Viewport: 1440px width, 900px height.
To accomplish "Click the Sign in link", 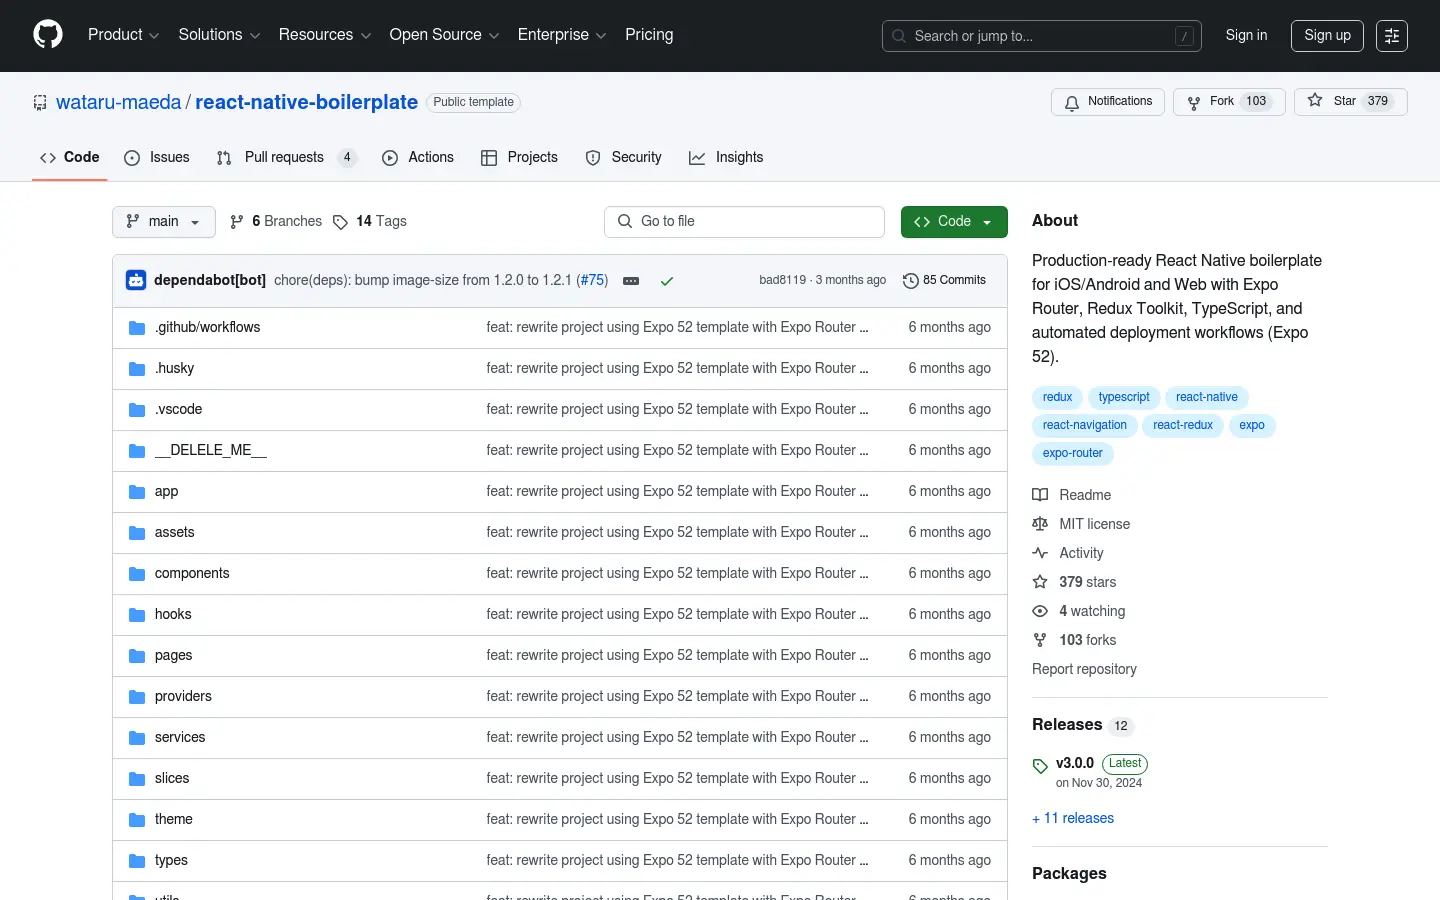I will click(1246, 35).
